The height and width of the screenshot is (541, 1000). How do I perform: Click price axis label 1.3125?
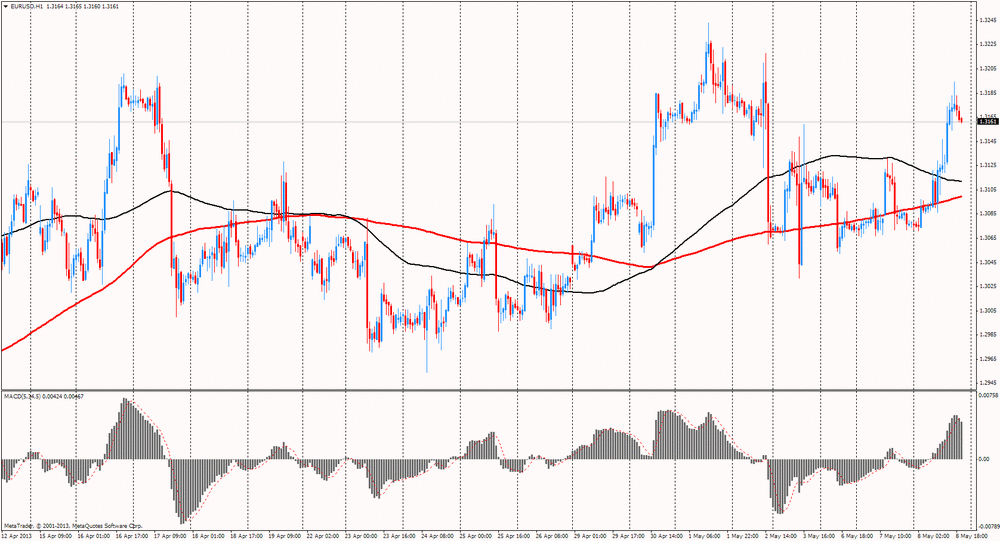pyautogui.click(x=987, y=165)
